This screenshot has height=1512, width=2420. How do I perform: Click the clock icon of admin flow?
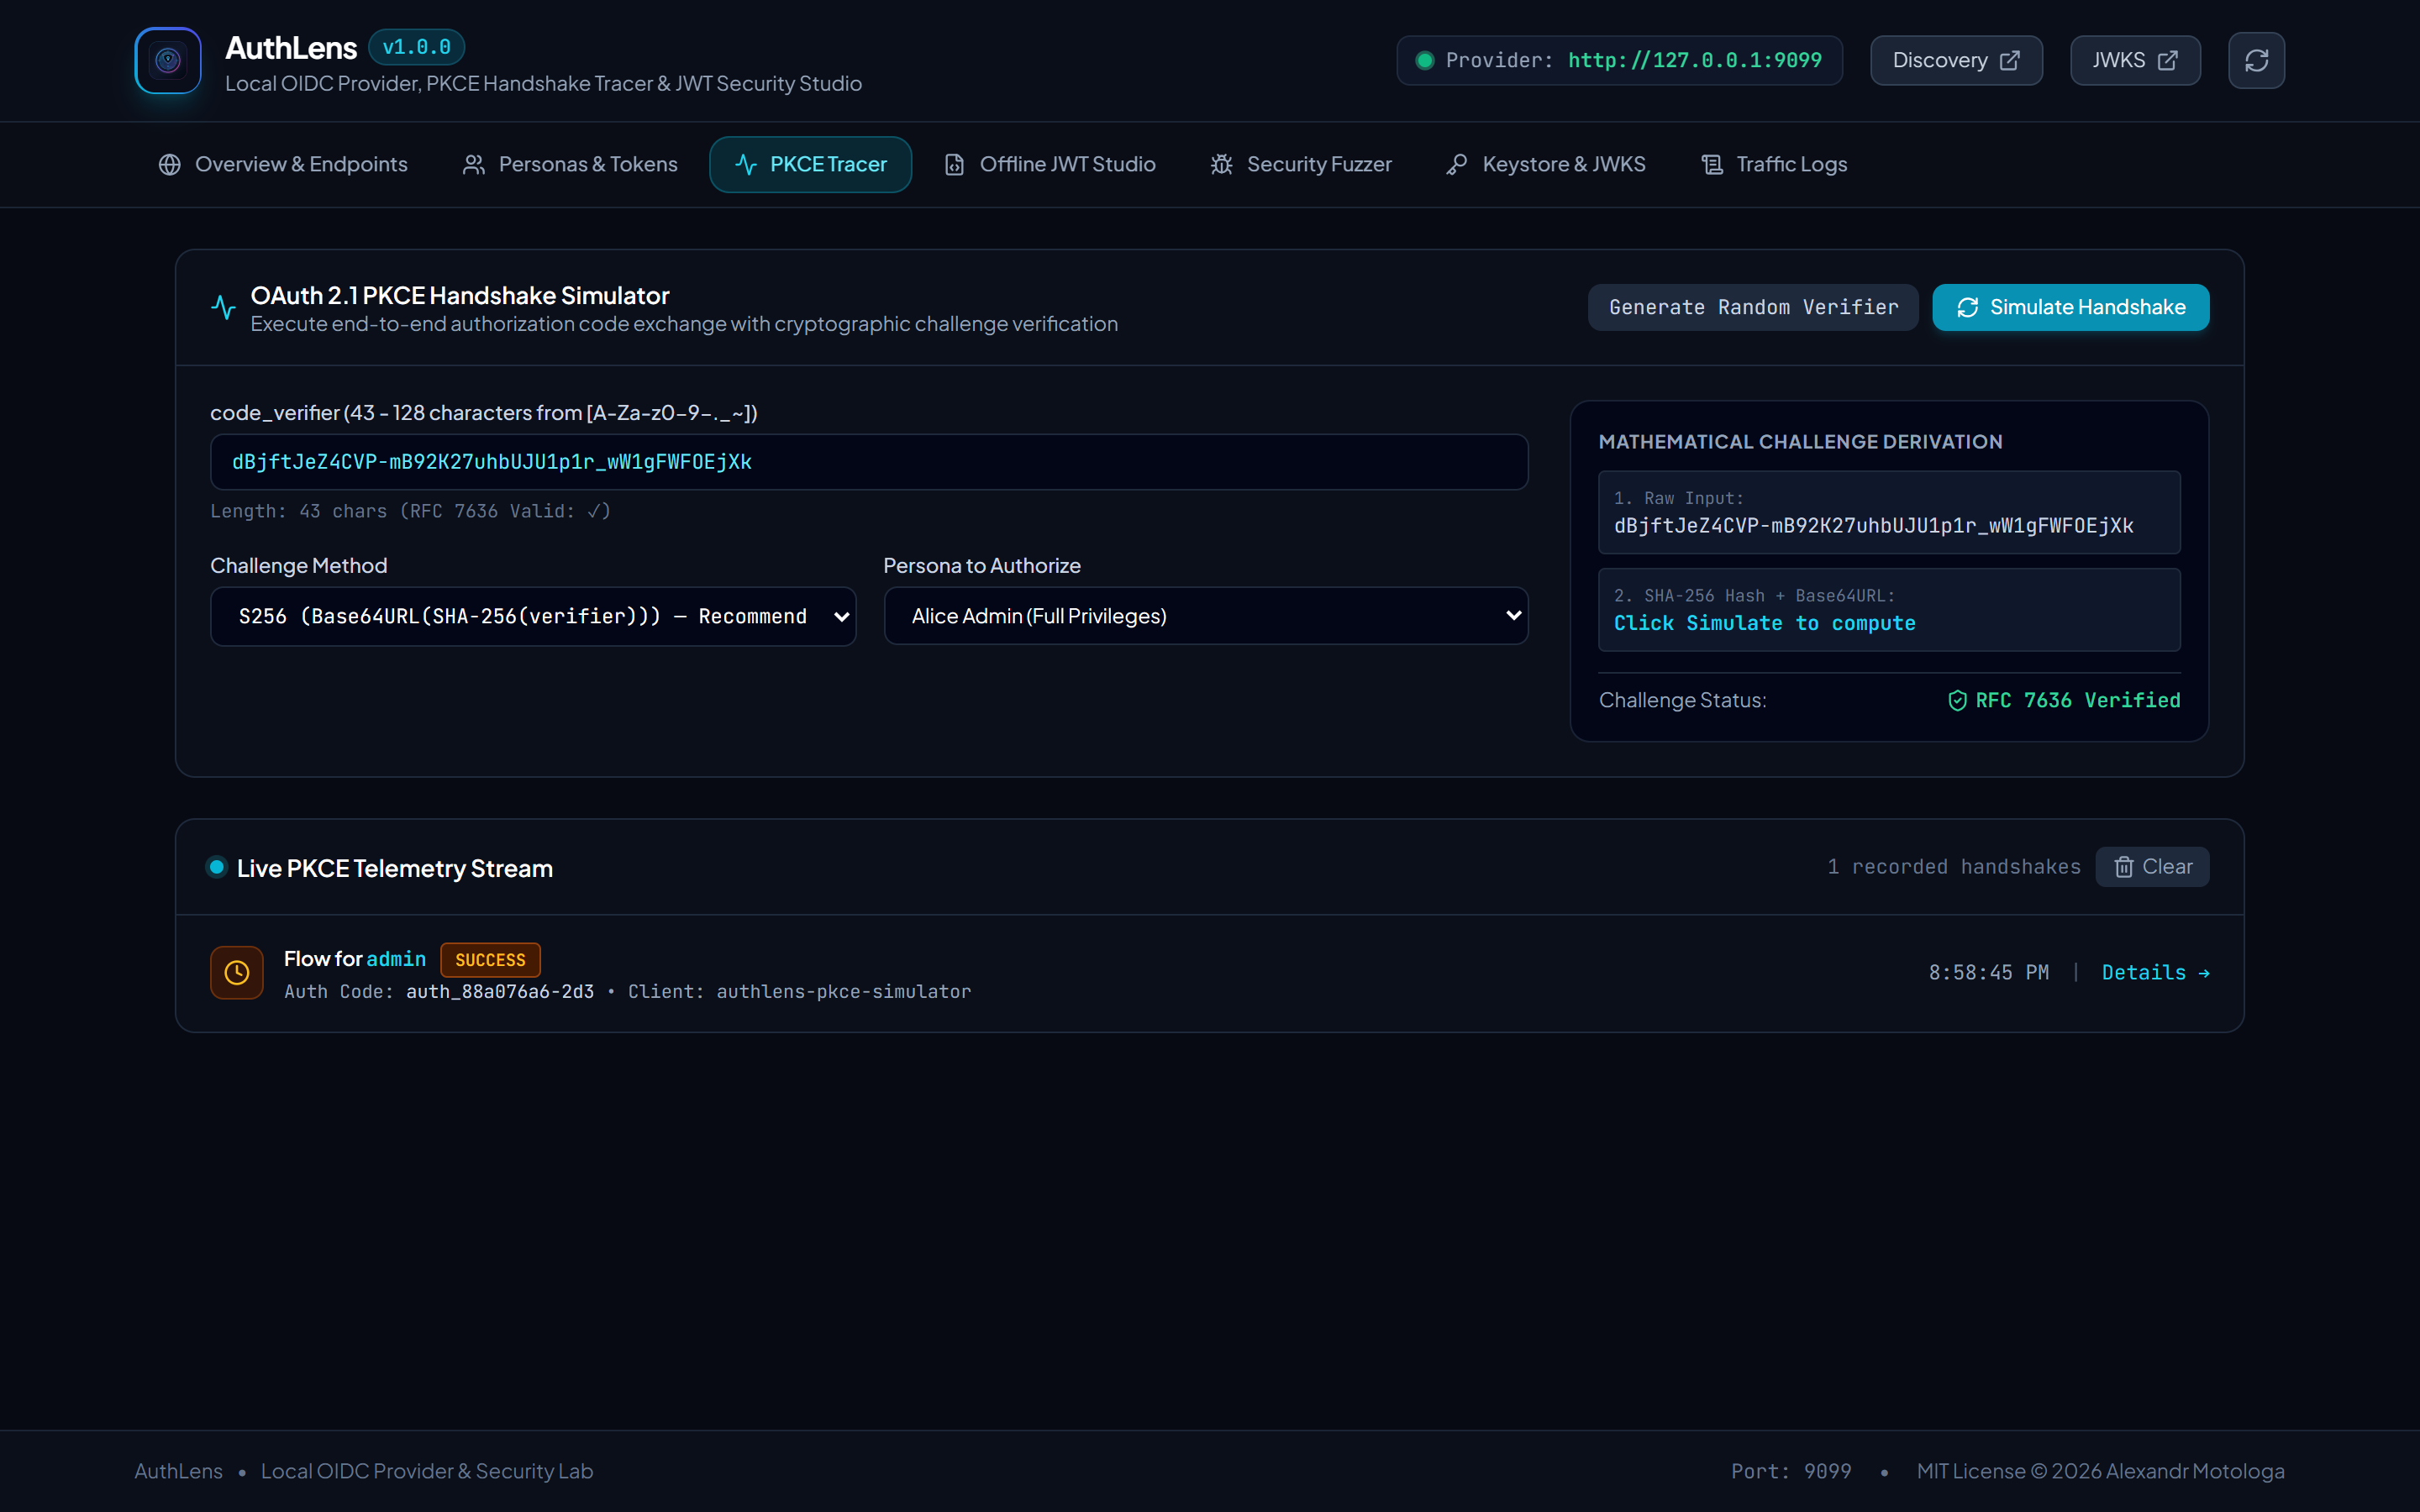click(237, 973)
